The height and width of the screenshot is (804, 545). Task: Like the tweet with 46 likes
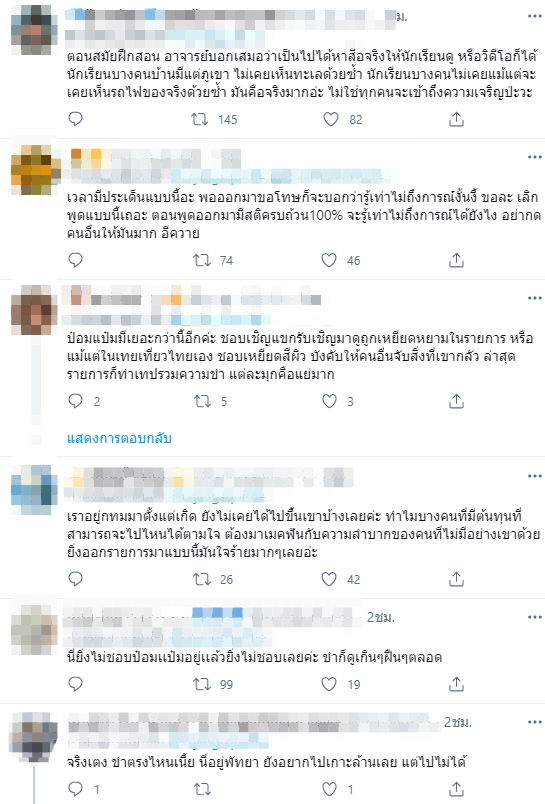pos(329,260)
